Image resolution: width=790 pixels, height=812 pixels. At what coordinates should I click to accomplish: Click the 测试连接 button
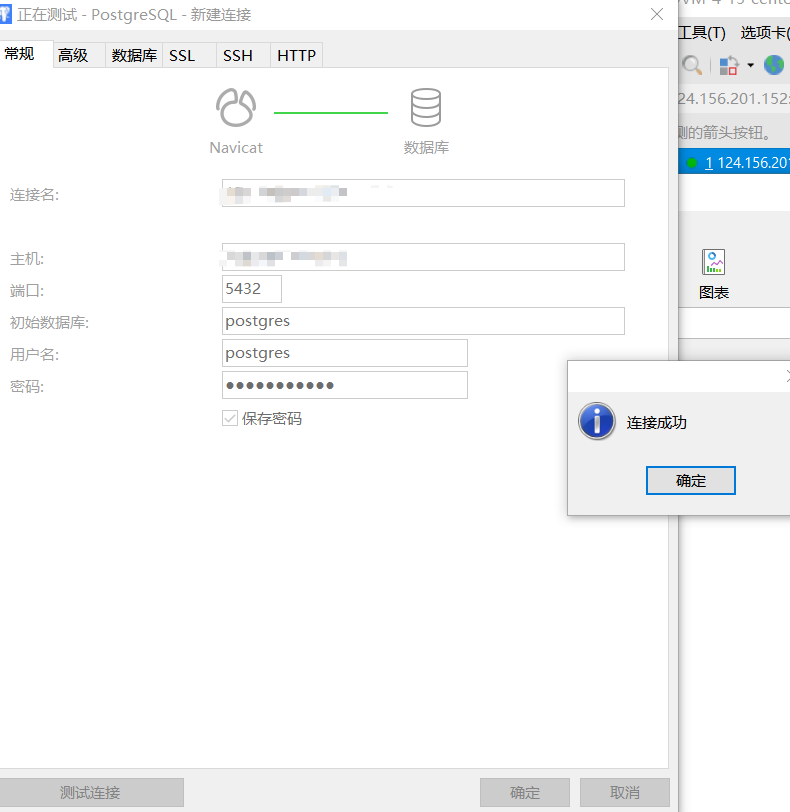[90, 792]
